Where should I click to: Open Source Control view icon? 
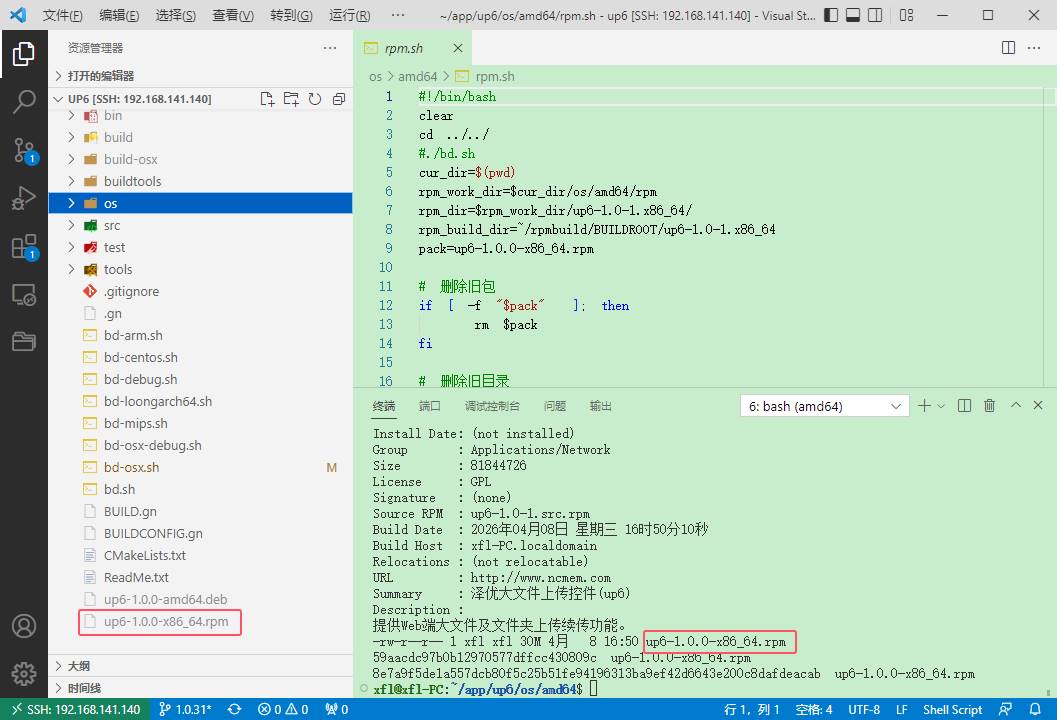[24, 151]
